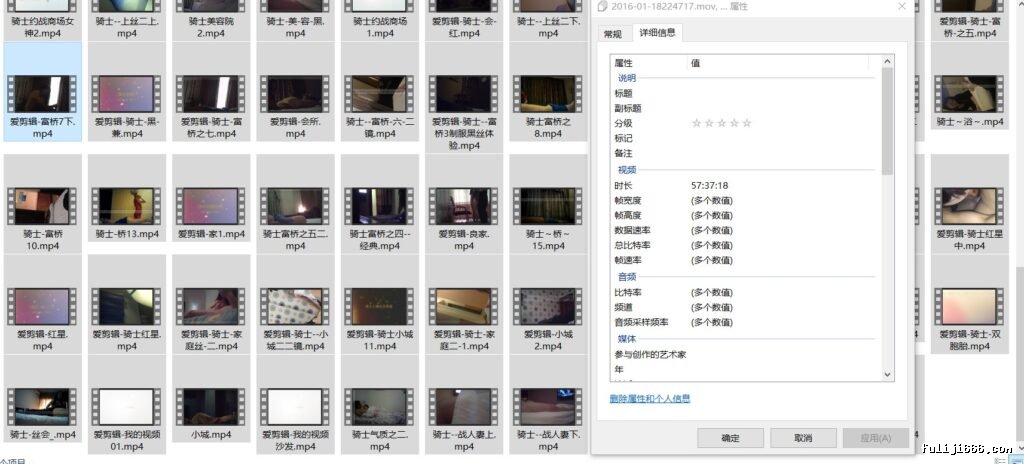Click the 总比特率 property row

[x=746, y=245]
